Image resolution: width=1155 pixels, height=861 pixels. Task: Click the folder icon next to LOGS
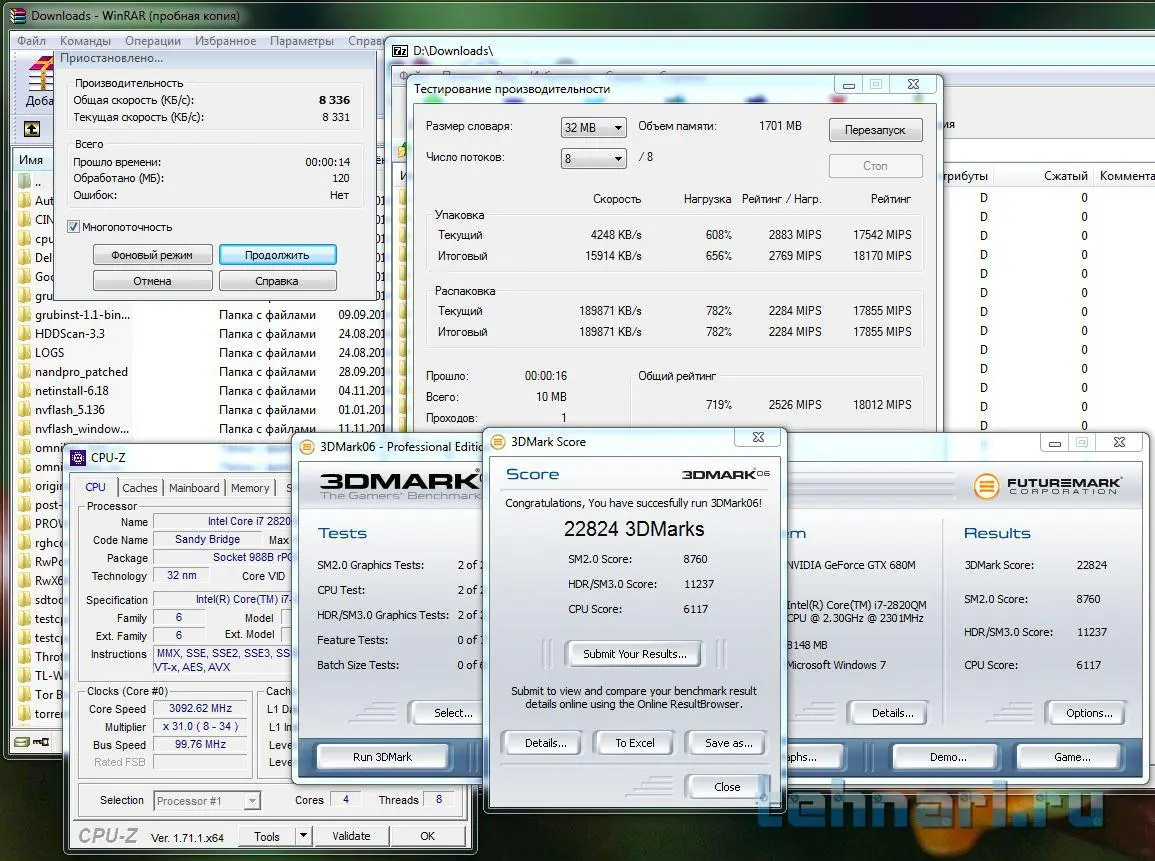(25, 353)
